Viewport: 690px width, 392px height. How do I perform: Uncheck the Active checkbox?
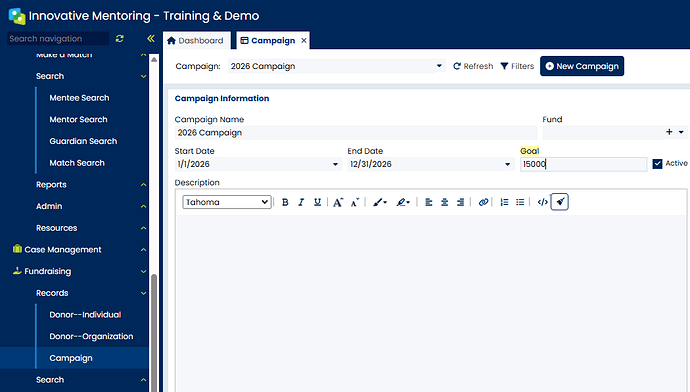click(657, 164)
